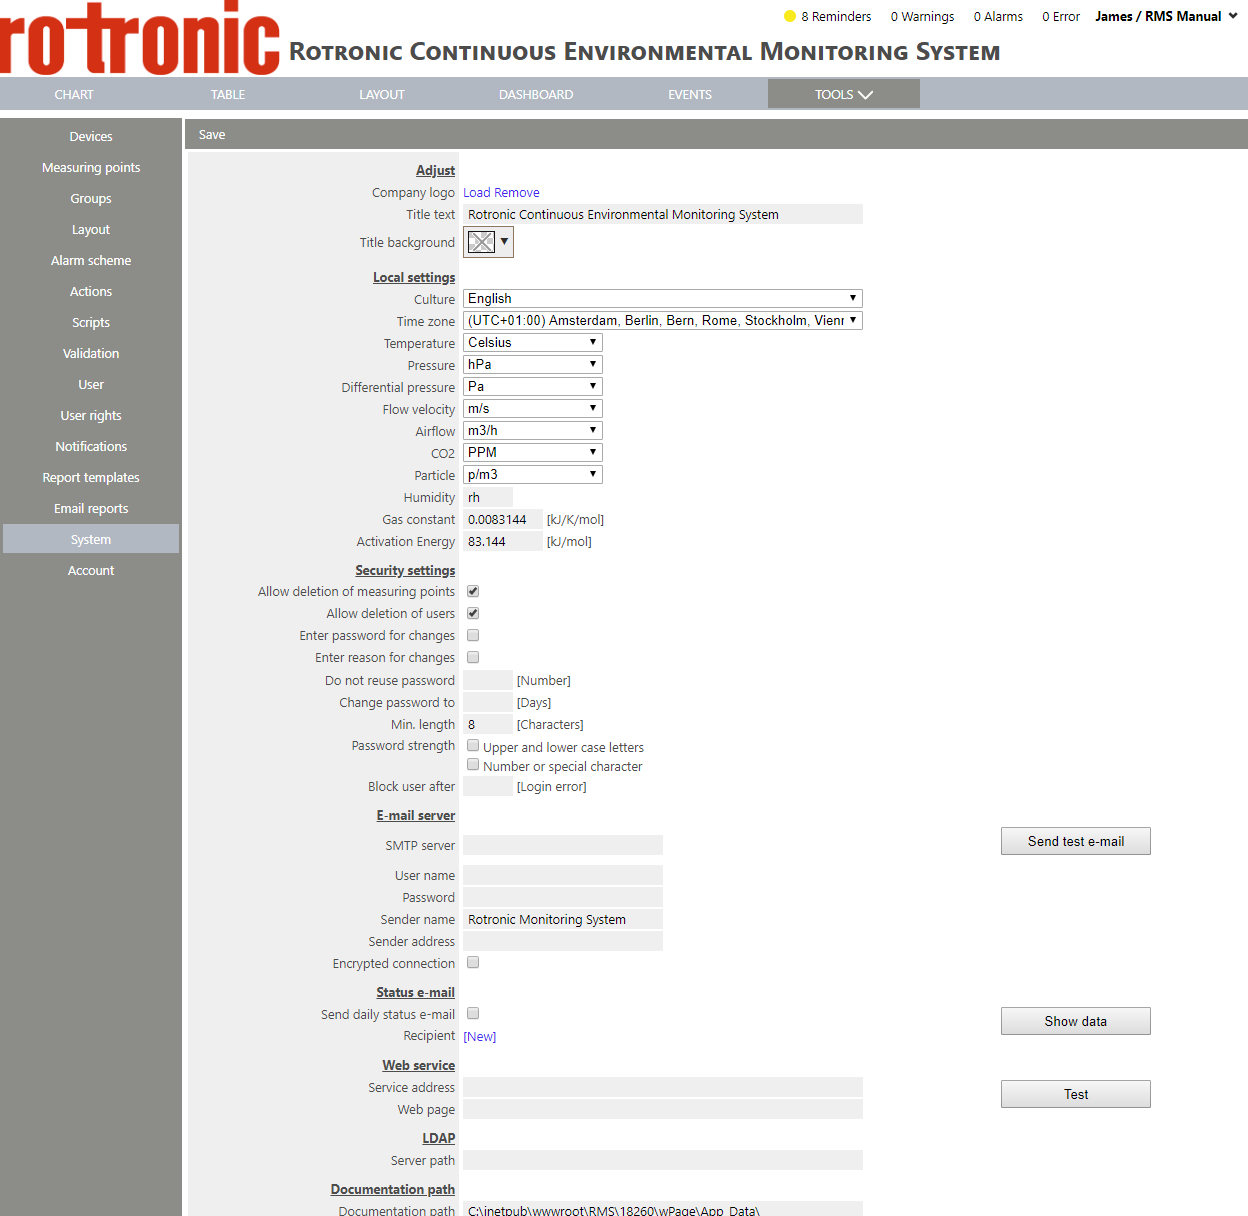Open Account in the sidebar
The image size is (1248, 1216).
click(x=91, y=570)
